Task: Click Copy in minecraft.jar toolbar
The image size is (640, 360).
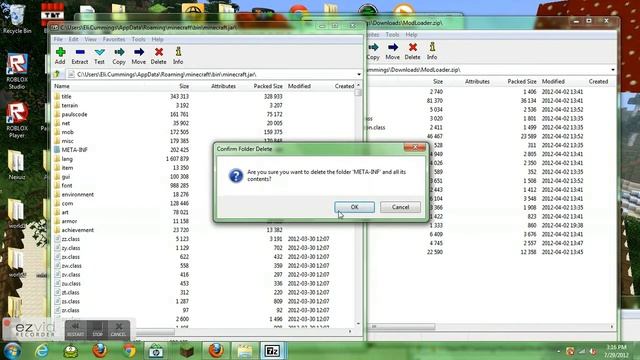Action: click(119, 56)
